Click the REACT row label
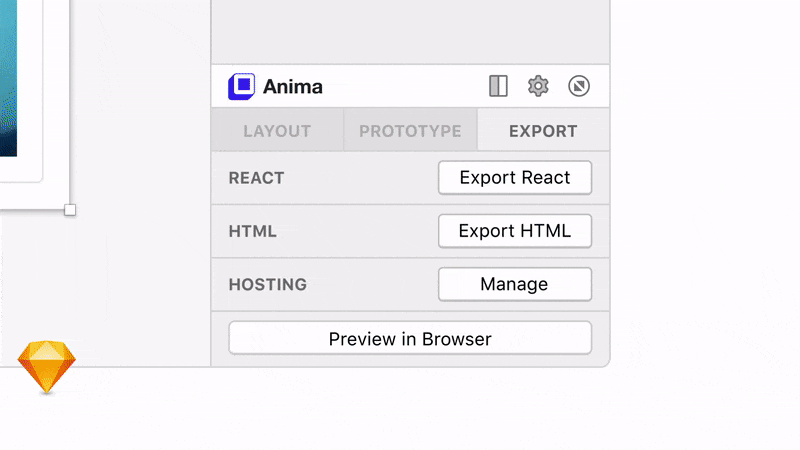Screen dimensions: 800x450 tap(256, 178)
